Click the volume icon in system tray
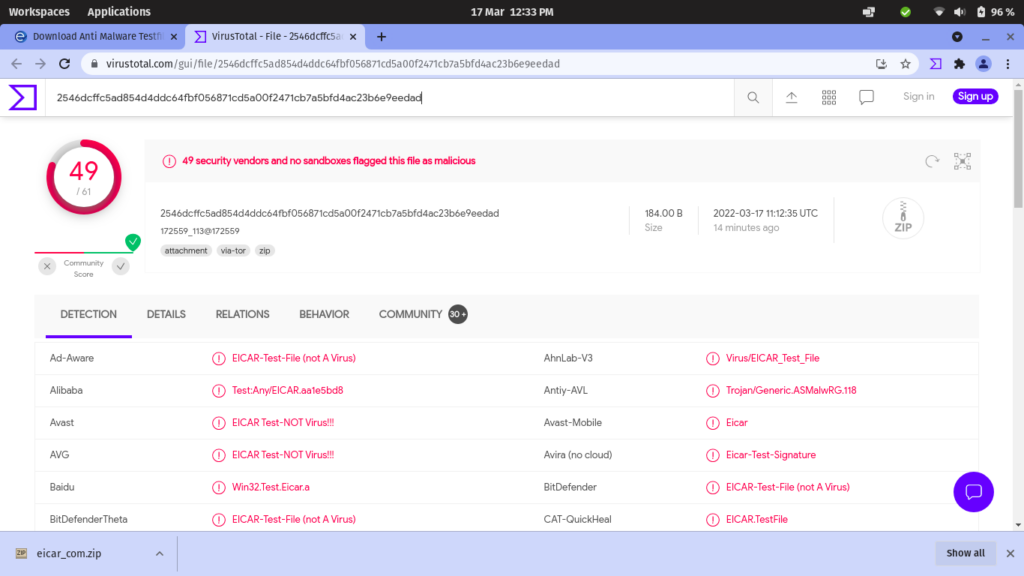The image size is (1024, 576). click(959, 12)
